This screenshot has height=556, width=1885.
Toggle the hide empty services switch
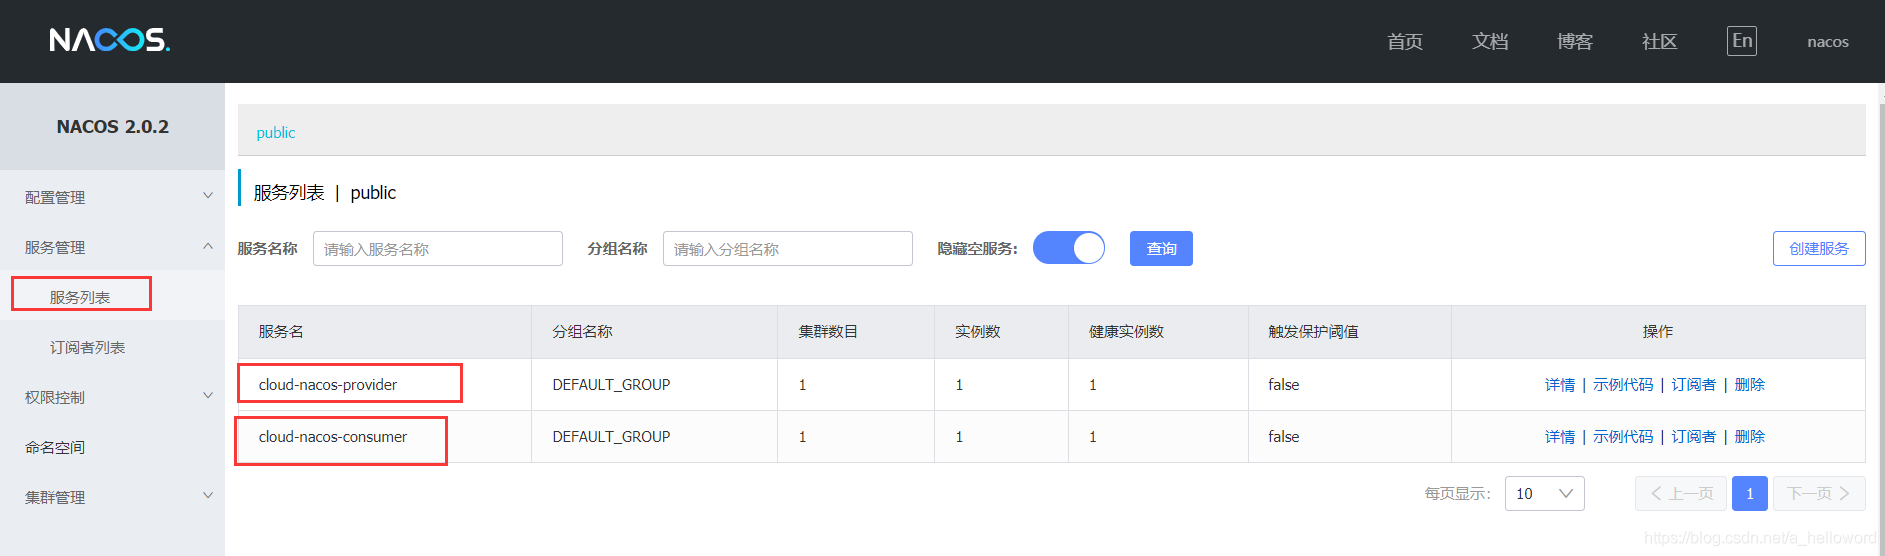(1069, 248)
